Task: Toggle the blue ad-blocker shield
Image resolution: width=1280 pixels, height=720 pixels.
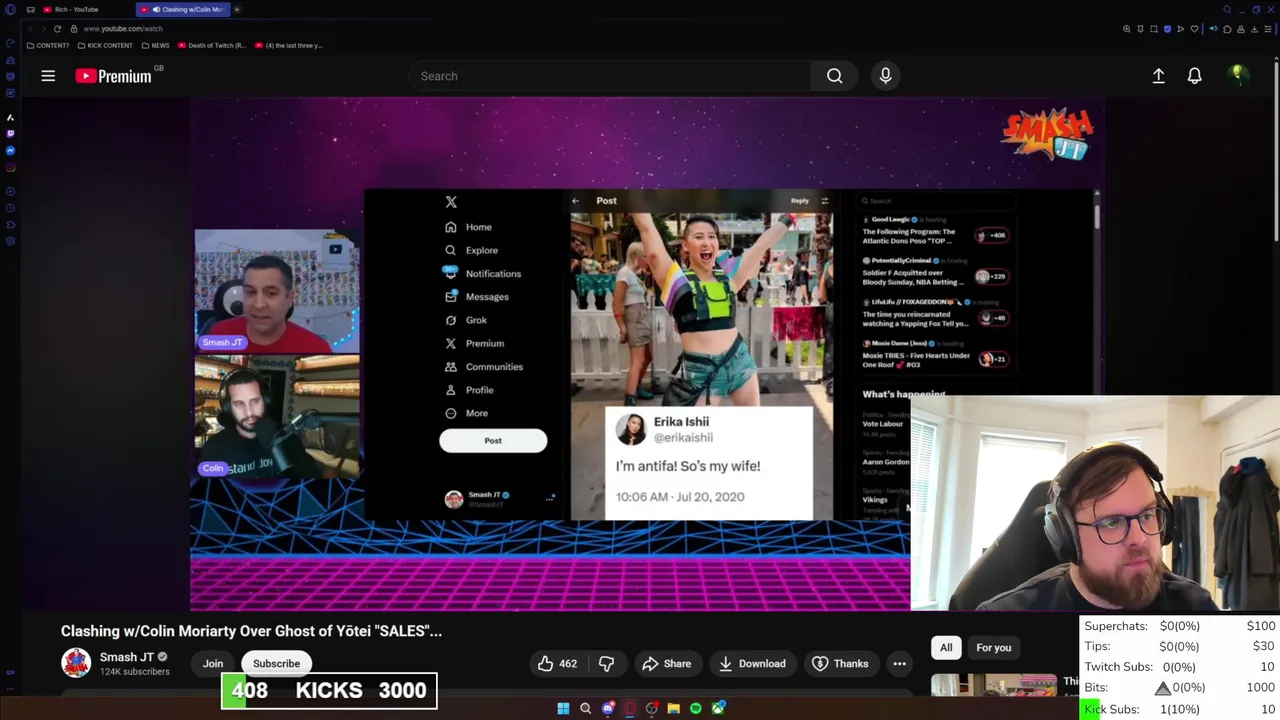Action: [1167, 29]
